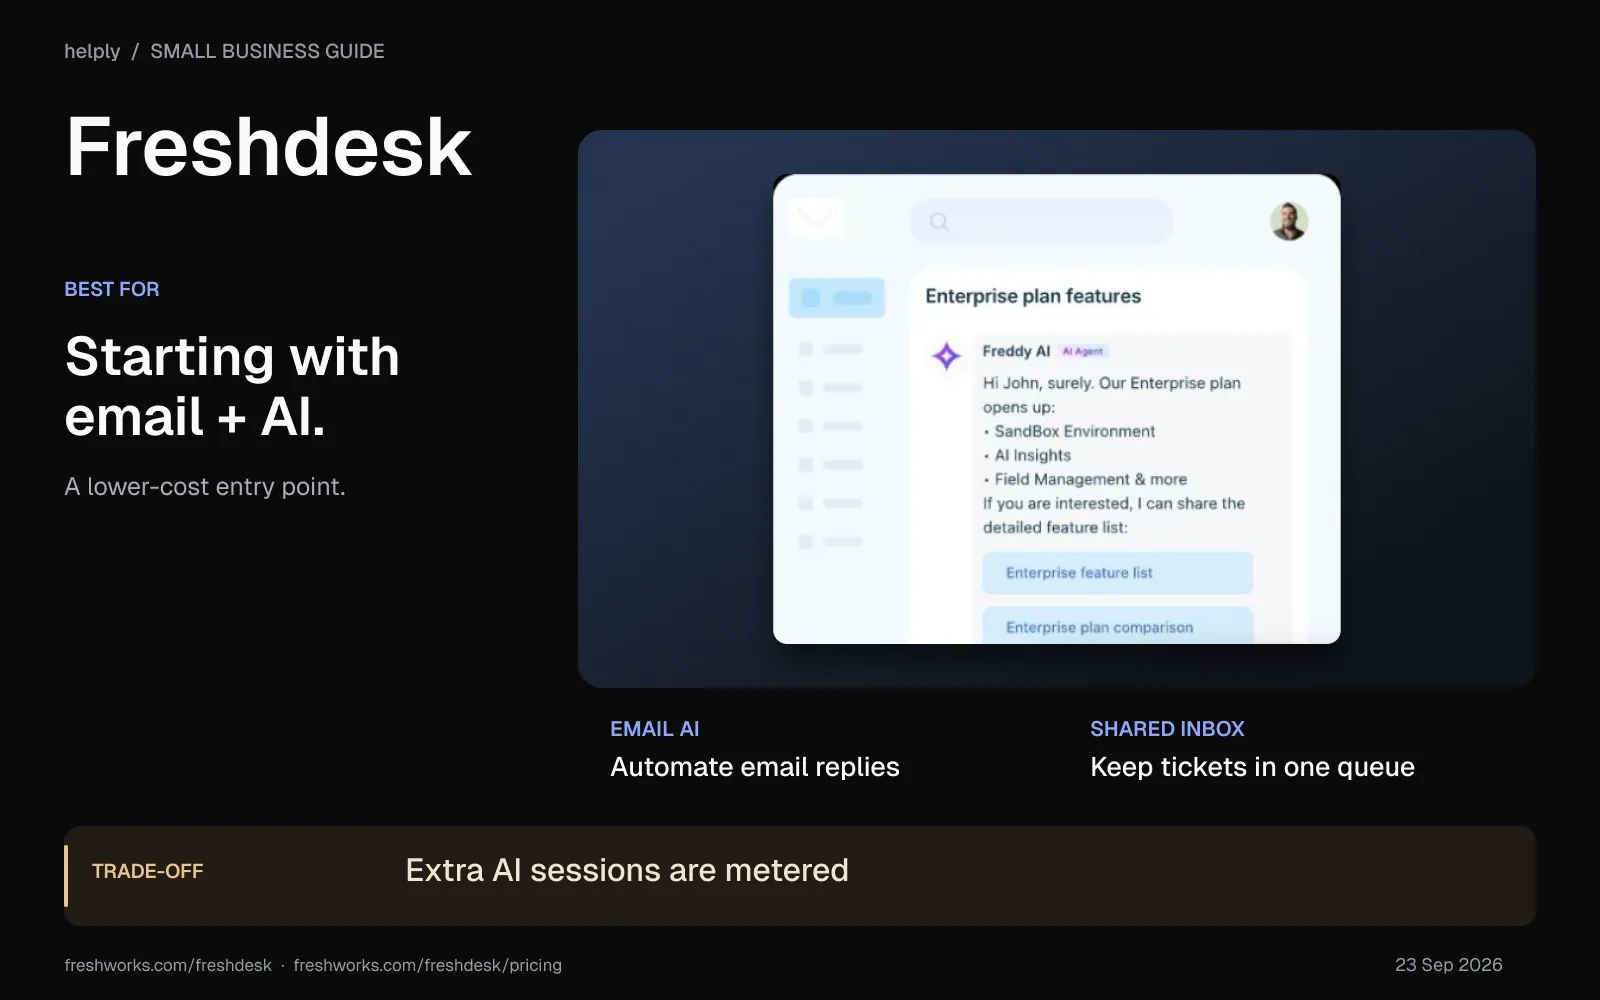Click the SHARED INBOX label
1600x1000 pixels.
1167,729
